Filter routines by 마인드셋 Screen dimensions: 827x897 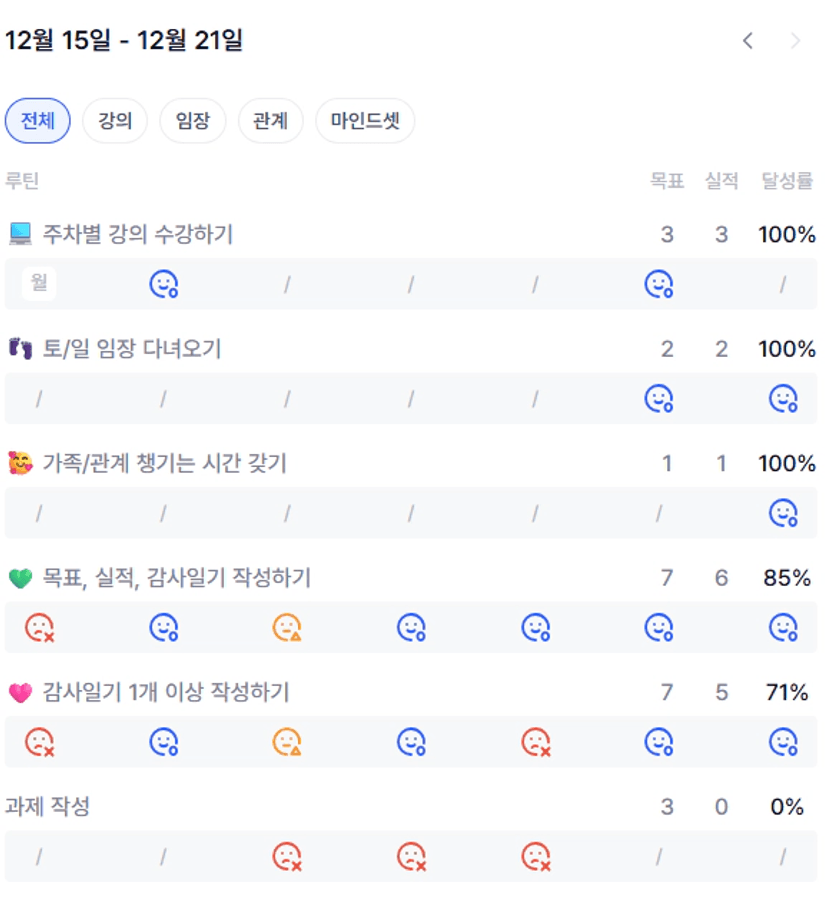tap(365, 121)
